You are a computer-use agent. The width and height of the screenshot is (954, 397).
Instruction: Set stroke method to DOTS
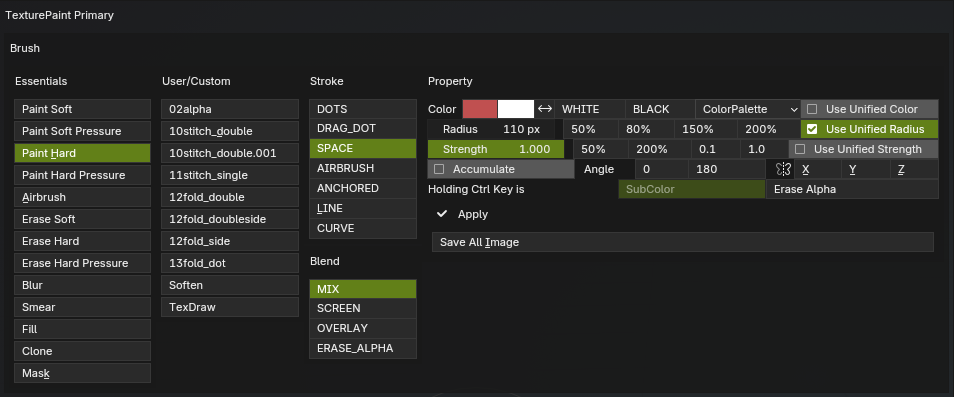363,109
